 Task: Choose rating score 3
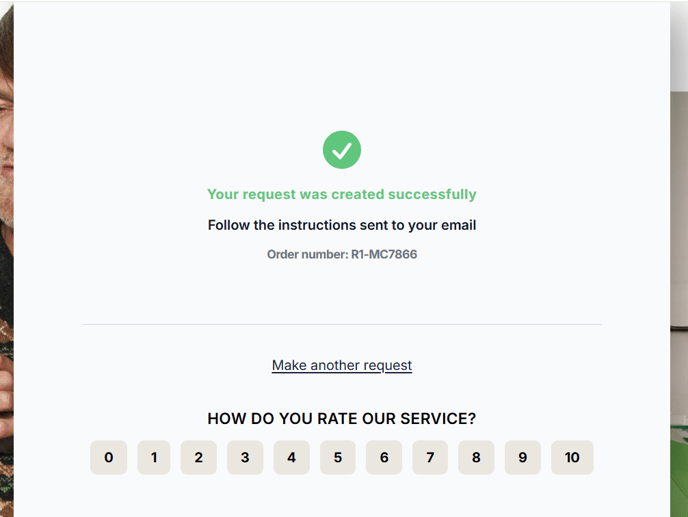[x=245, y=457]
